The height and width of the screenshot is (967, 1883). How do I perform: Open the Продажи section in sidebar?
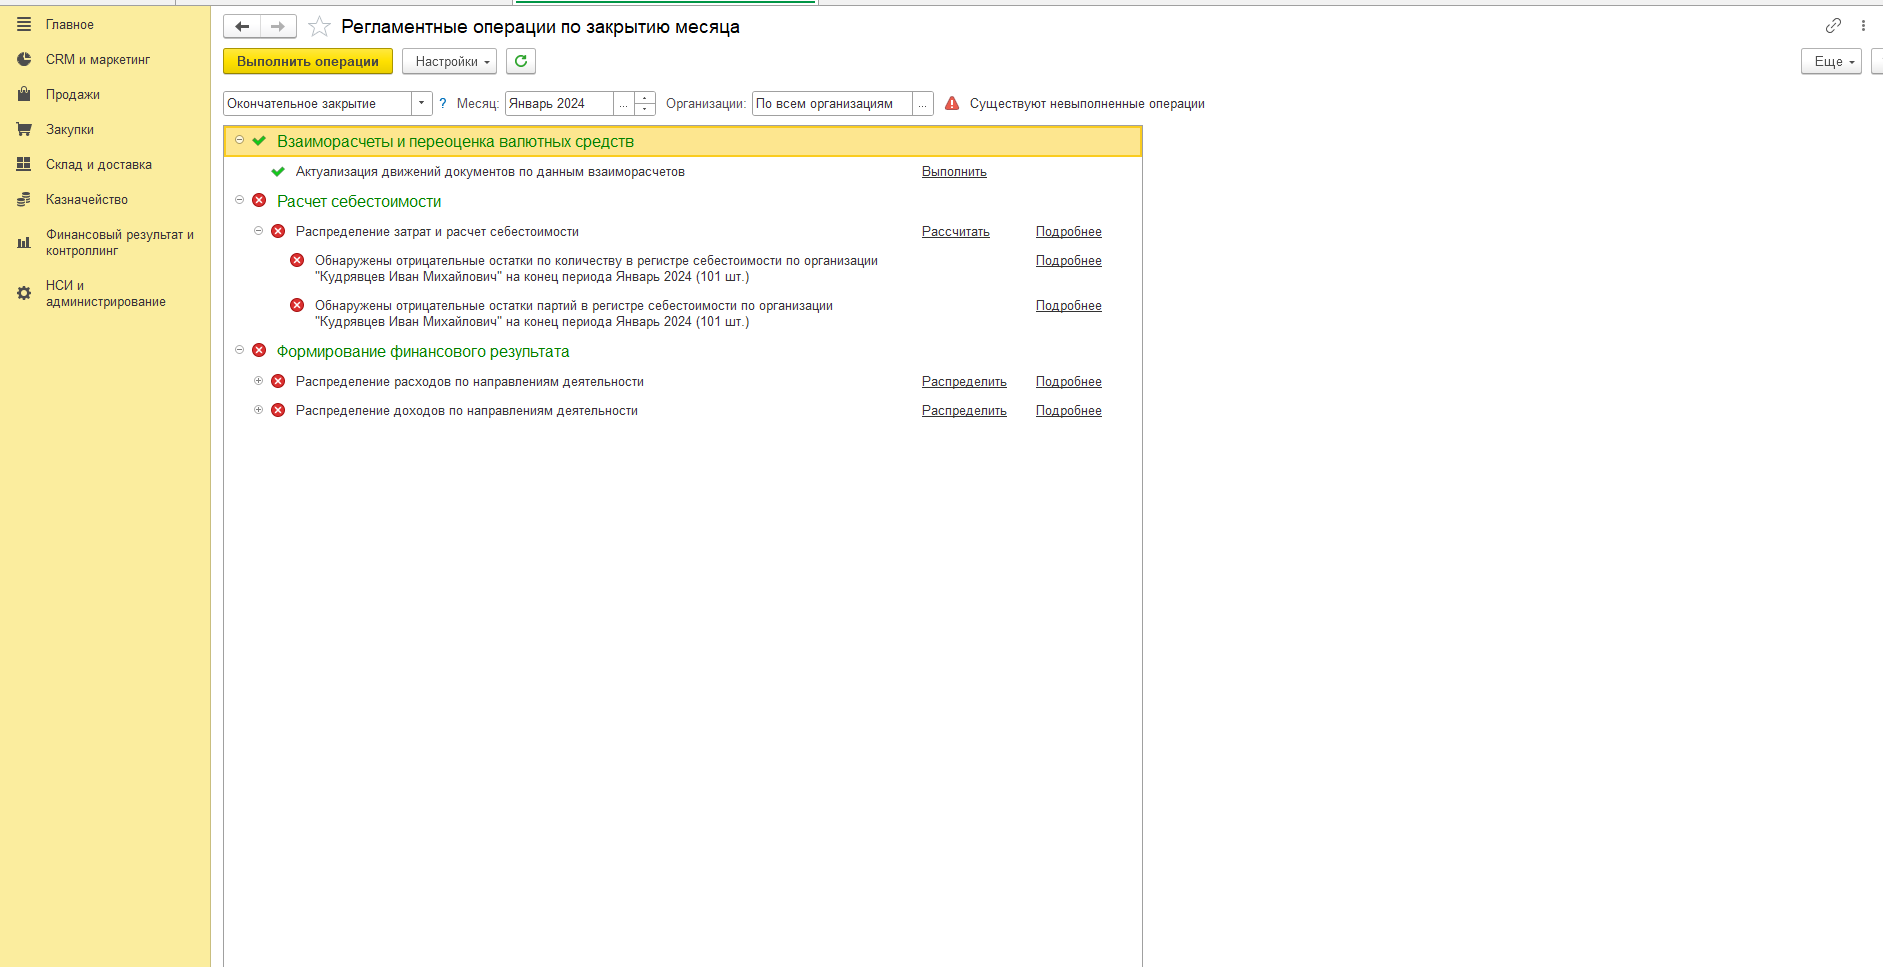point(72,95)
